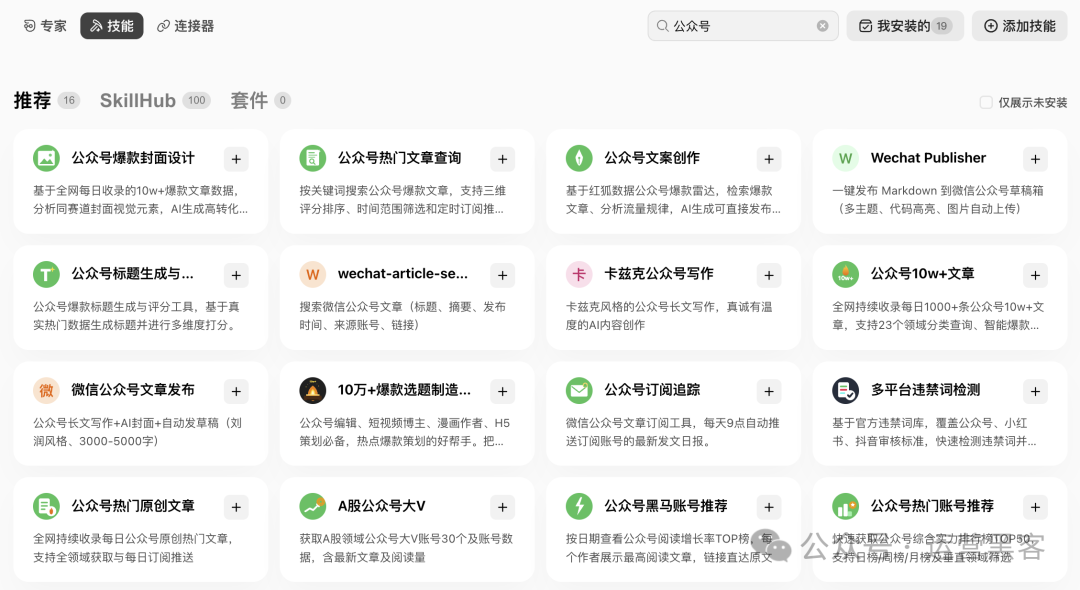Image resolution: width=1080 pixels, height=590 pixels.
Task: Click the 10万+爆款选题制造 skill icon
Action: pyautogui.click(x=313, y=390)
